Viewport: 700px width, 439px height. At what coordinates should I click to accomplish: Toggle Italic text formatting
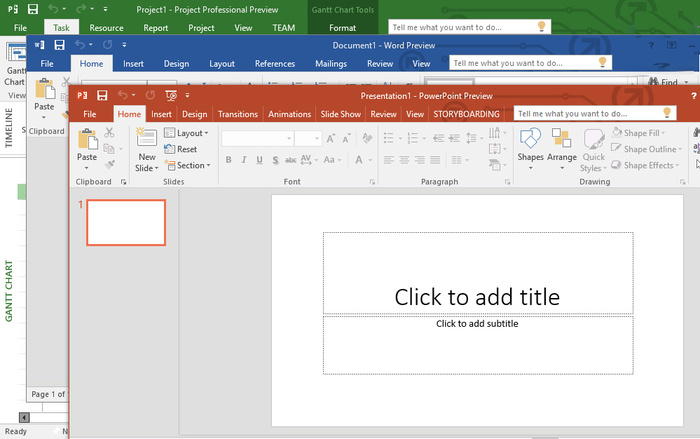click(244, 160)
